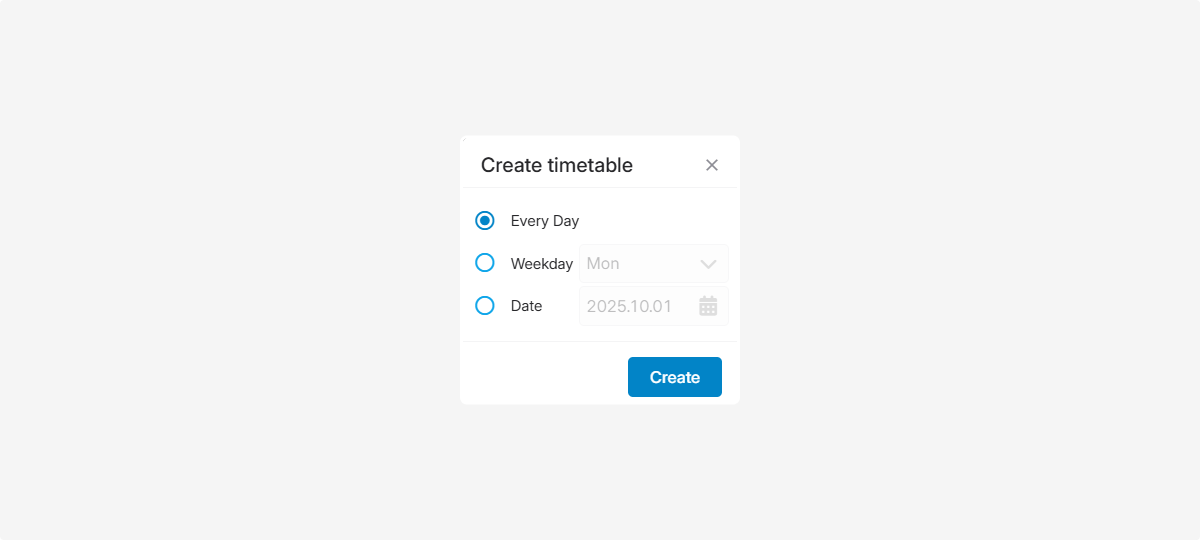The width and height of the screenshot is (1200, 540).
Task: Close the Create timetable dialog
Action: click(712, 165)
